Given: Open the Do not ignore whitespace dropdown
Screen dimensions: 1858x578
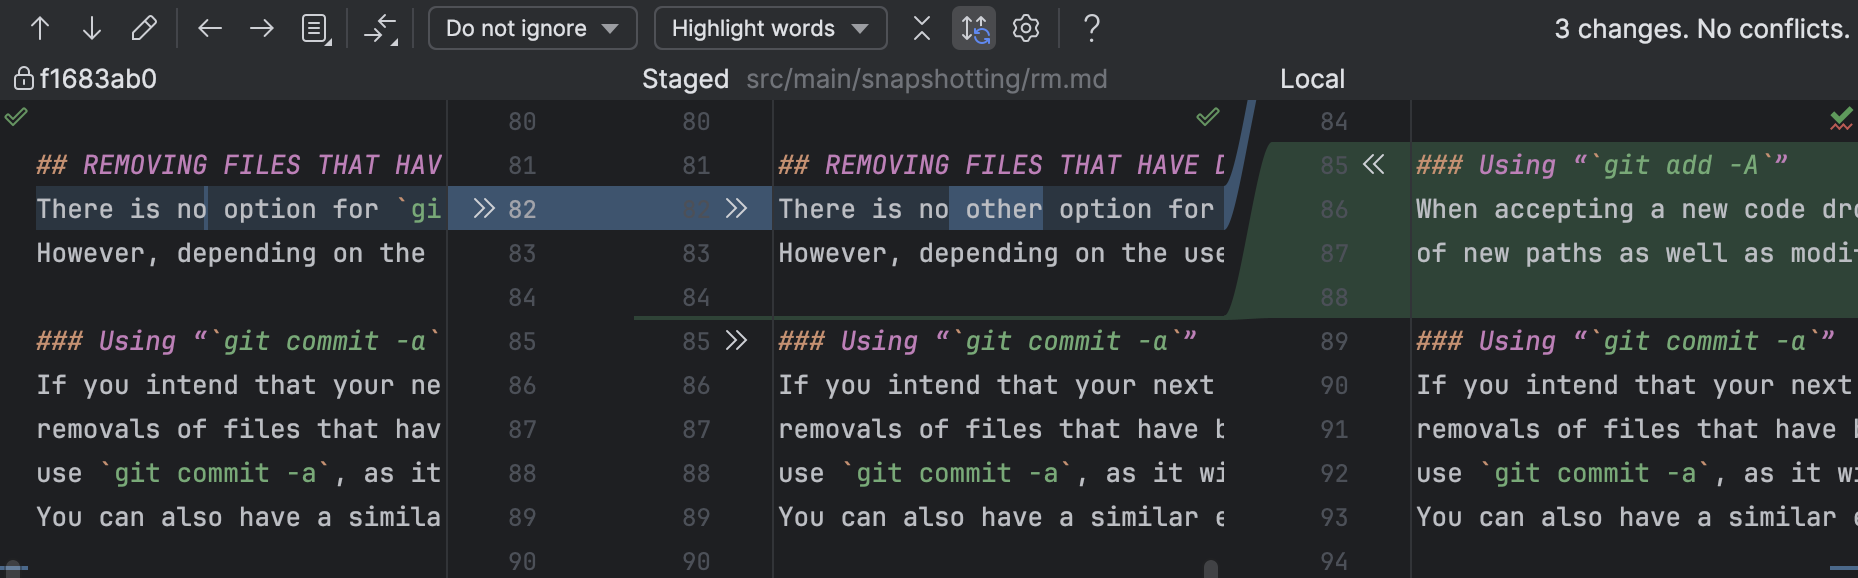Looking at the screenshot, I should [532, 28].
